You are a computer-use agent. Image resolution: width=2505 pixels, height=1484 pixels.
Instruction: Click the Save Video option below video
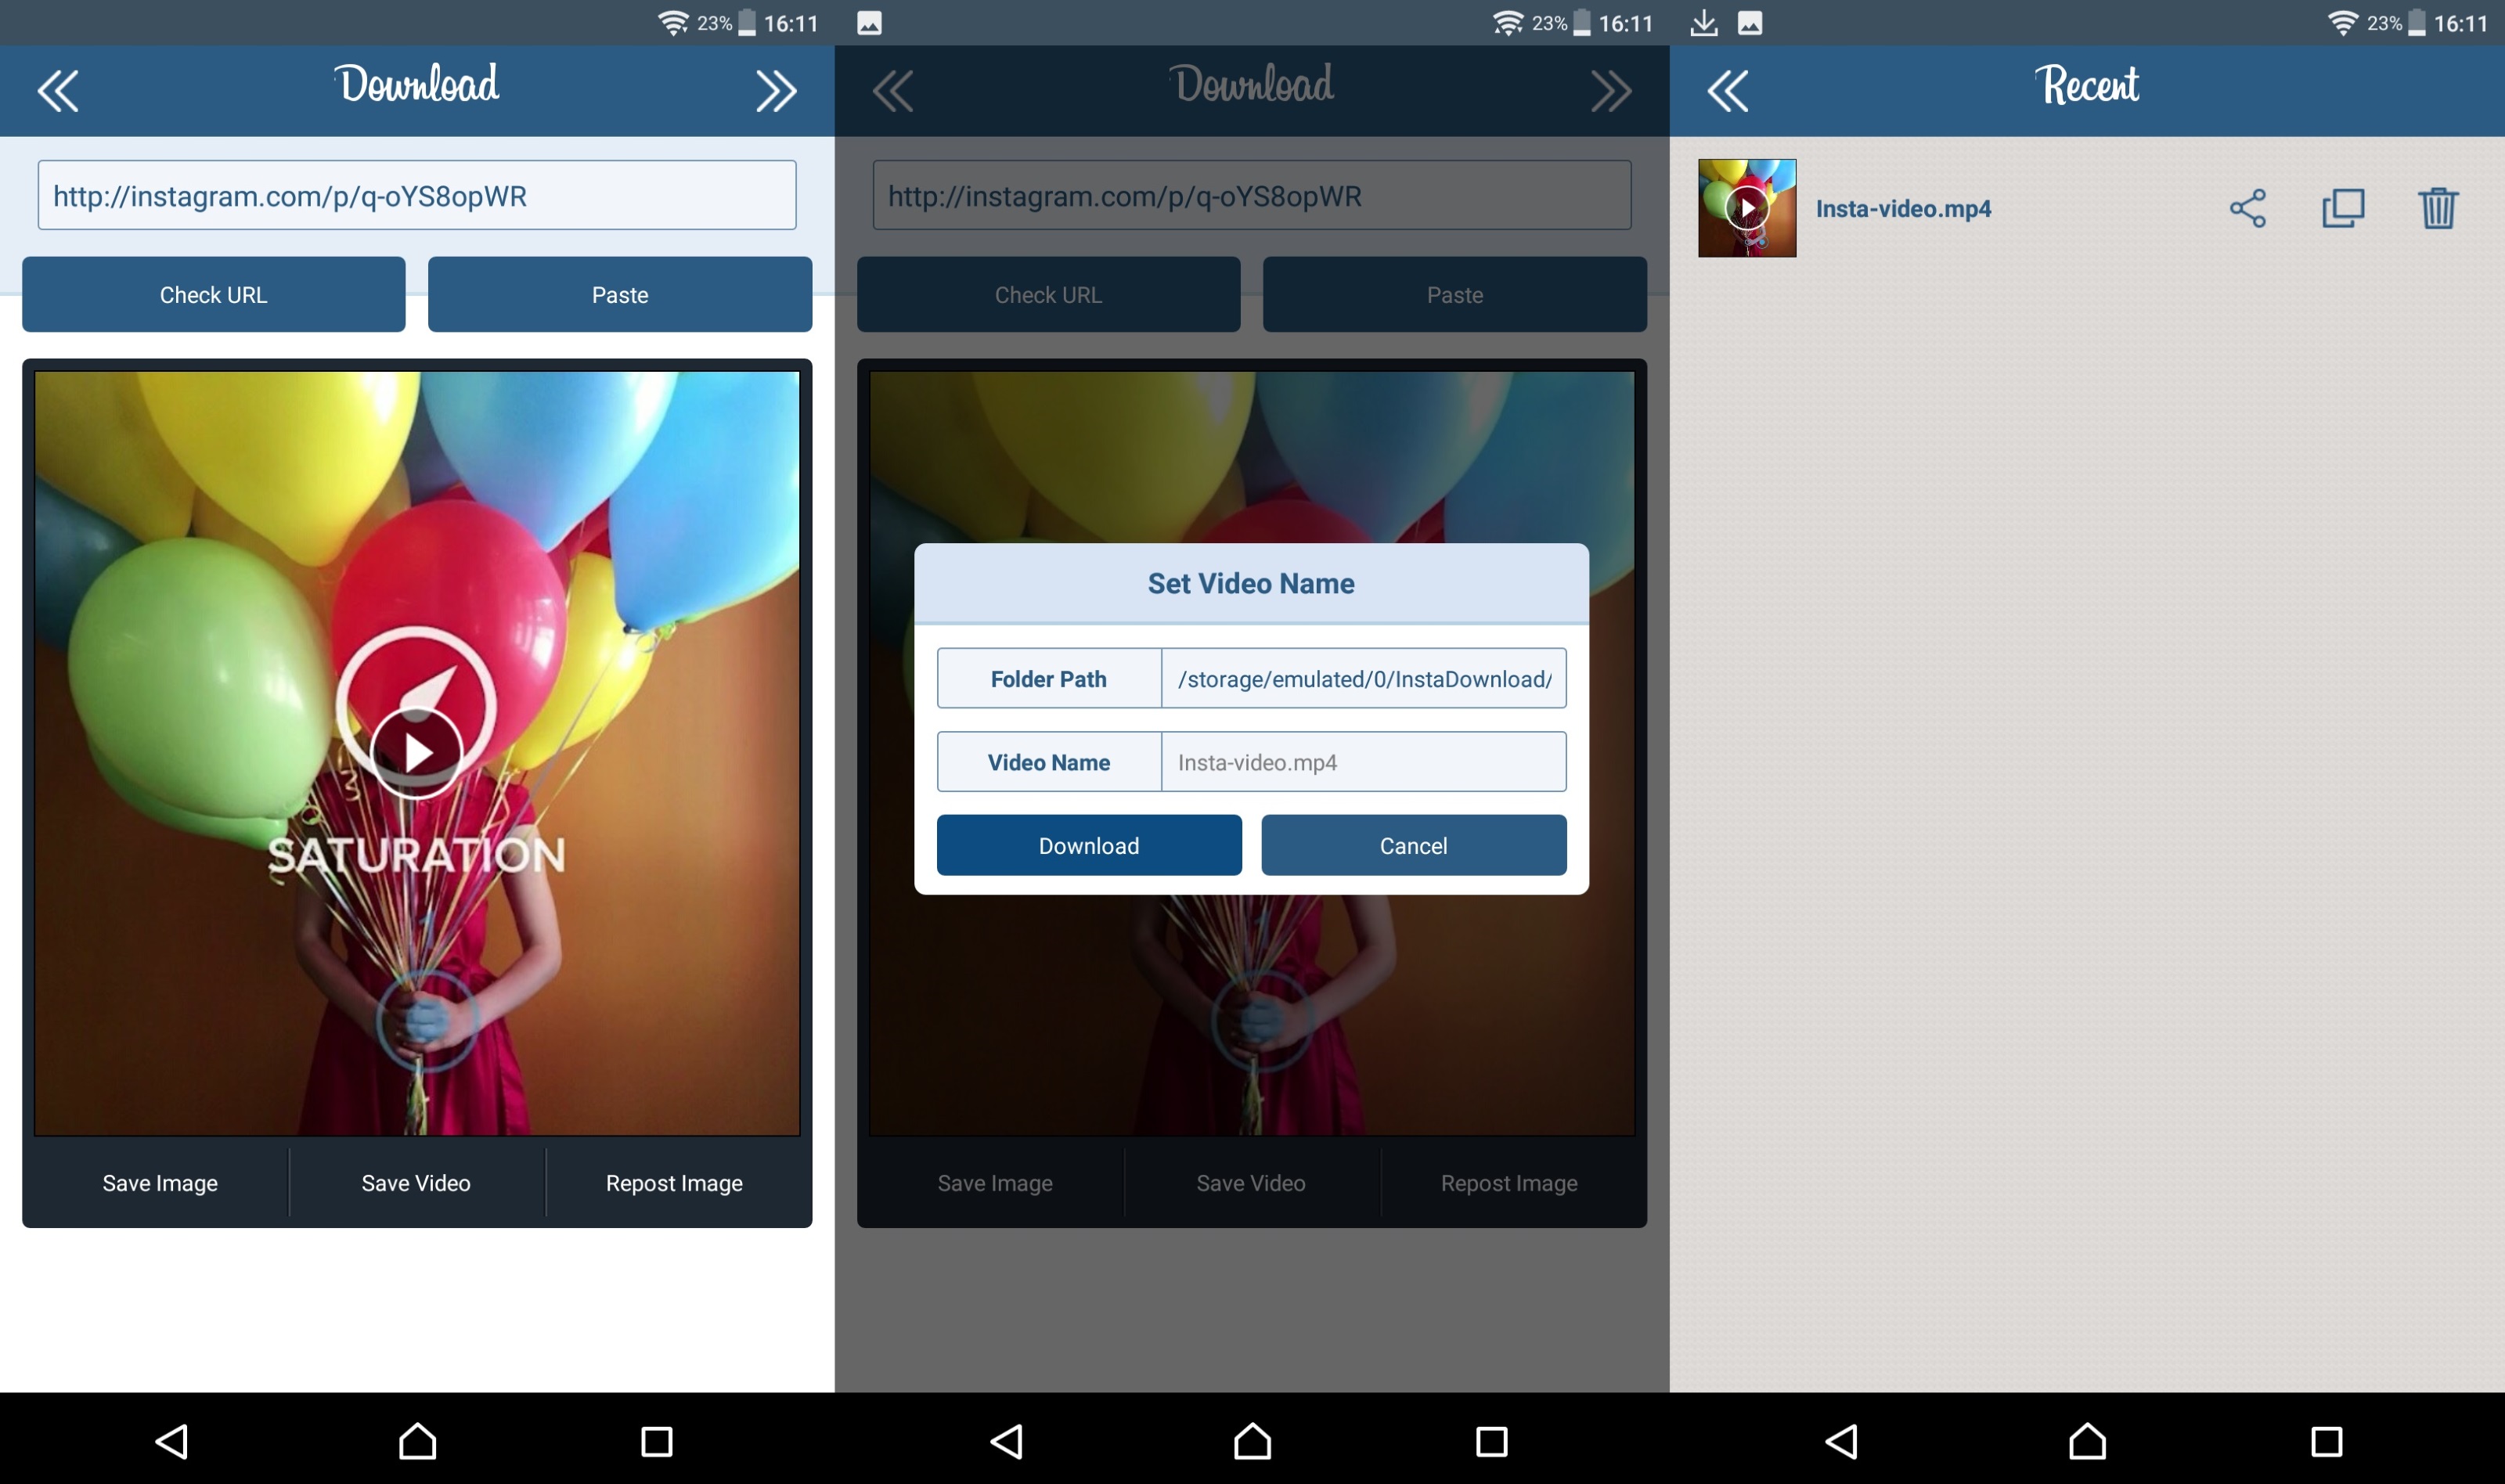[x=413, y=1183]
